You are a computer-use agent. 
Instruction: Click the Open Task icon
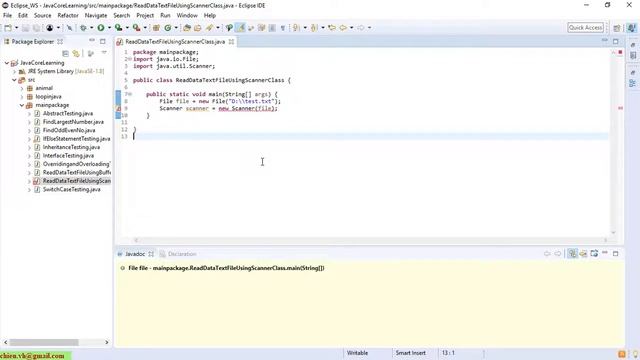coord(198,28)
